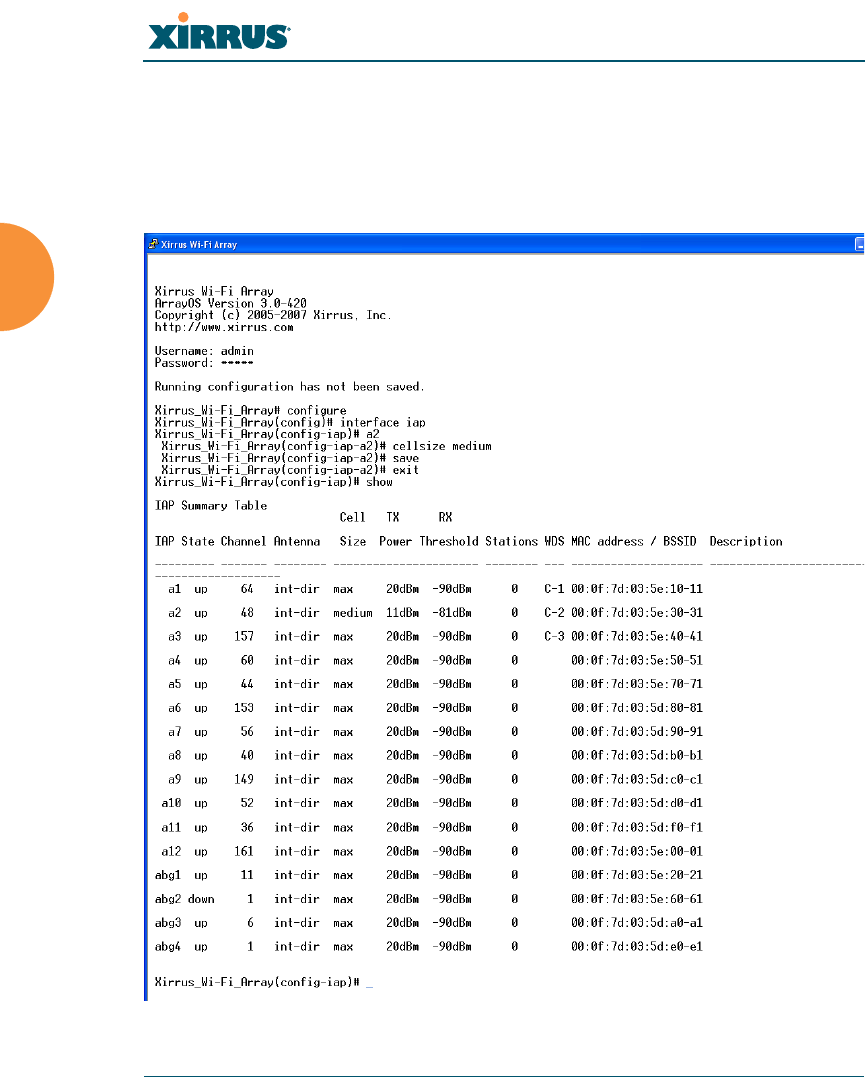Click the 'a7' IAP name

(x=175, y=732)
